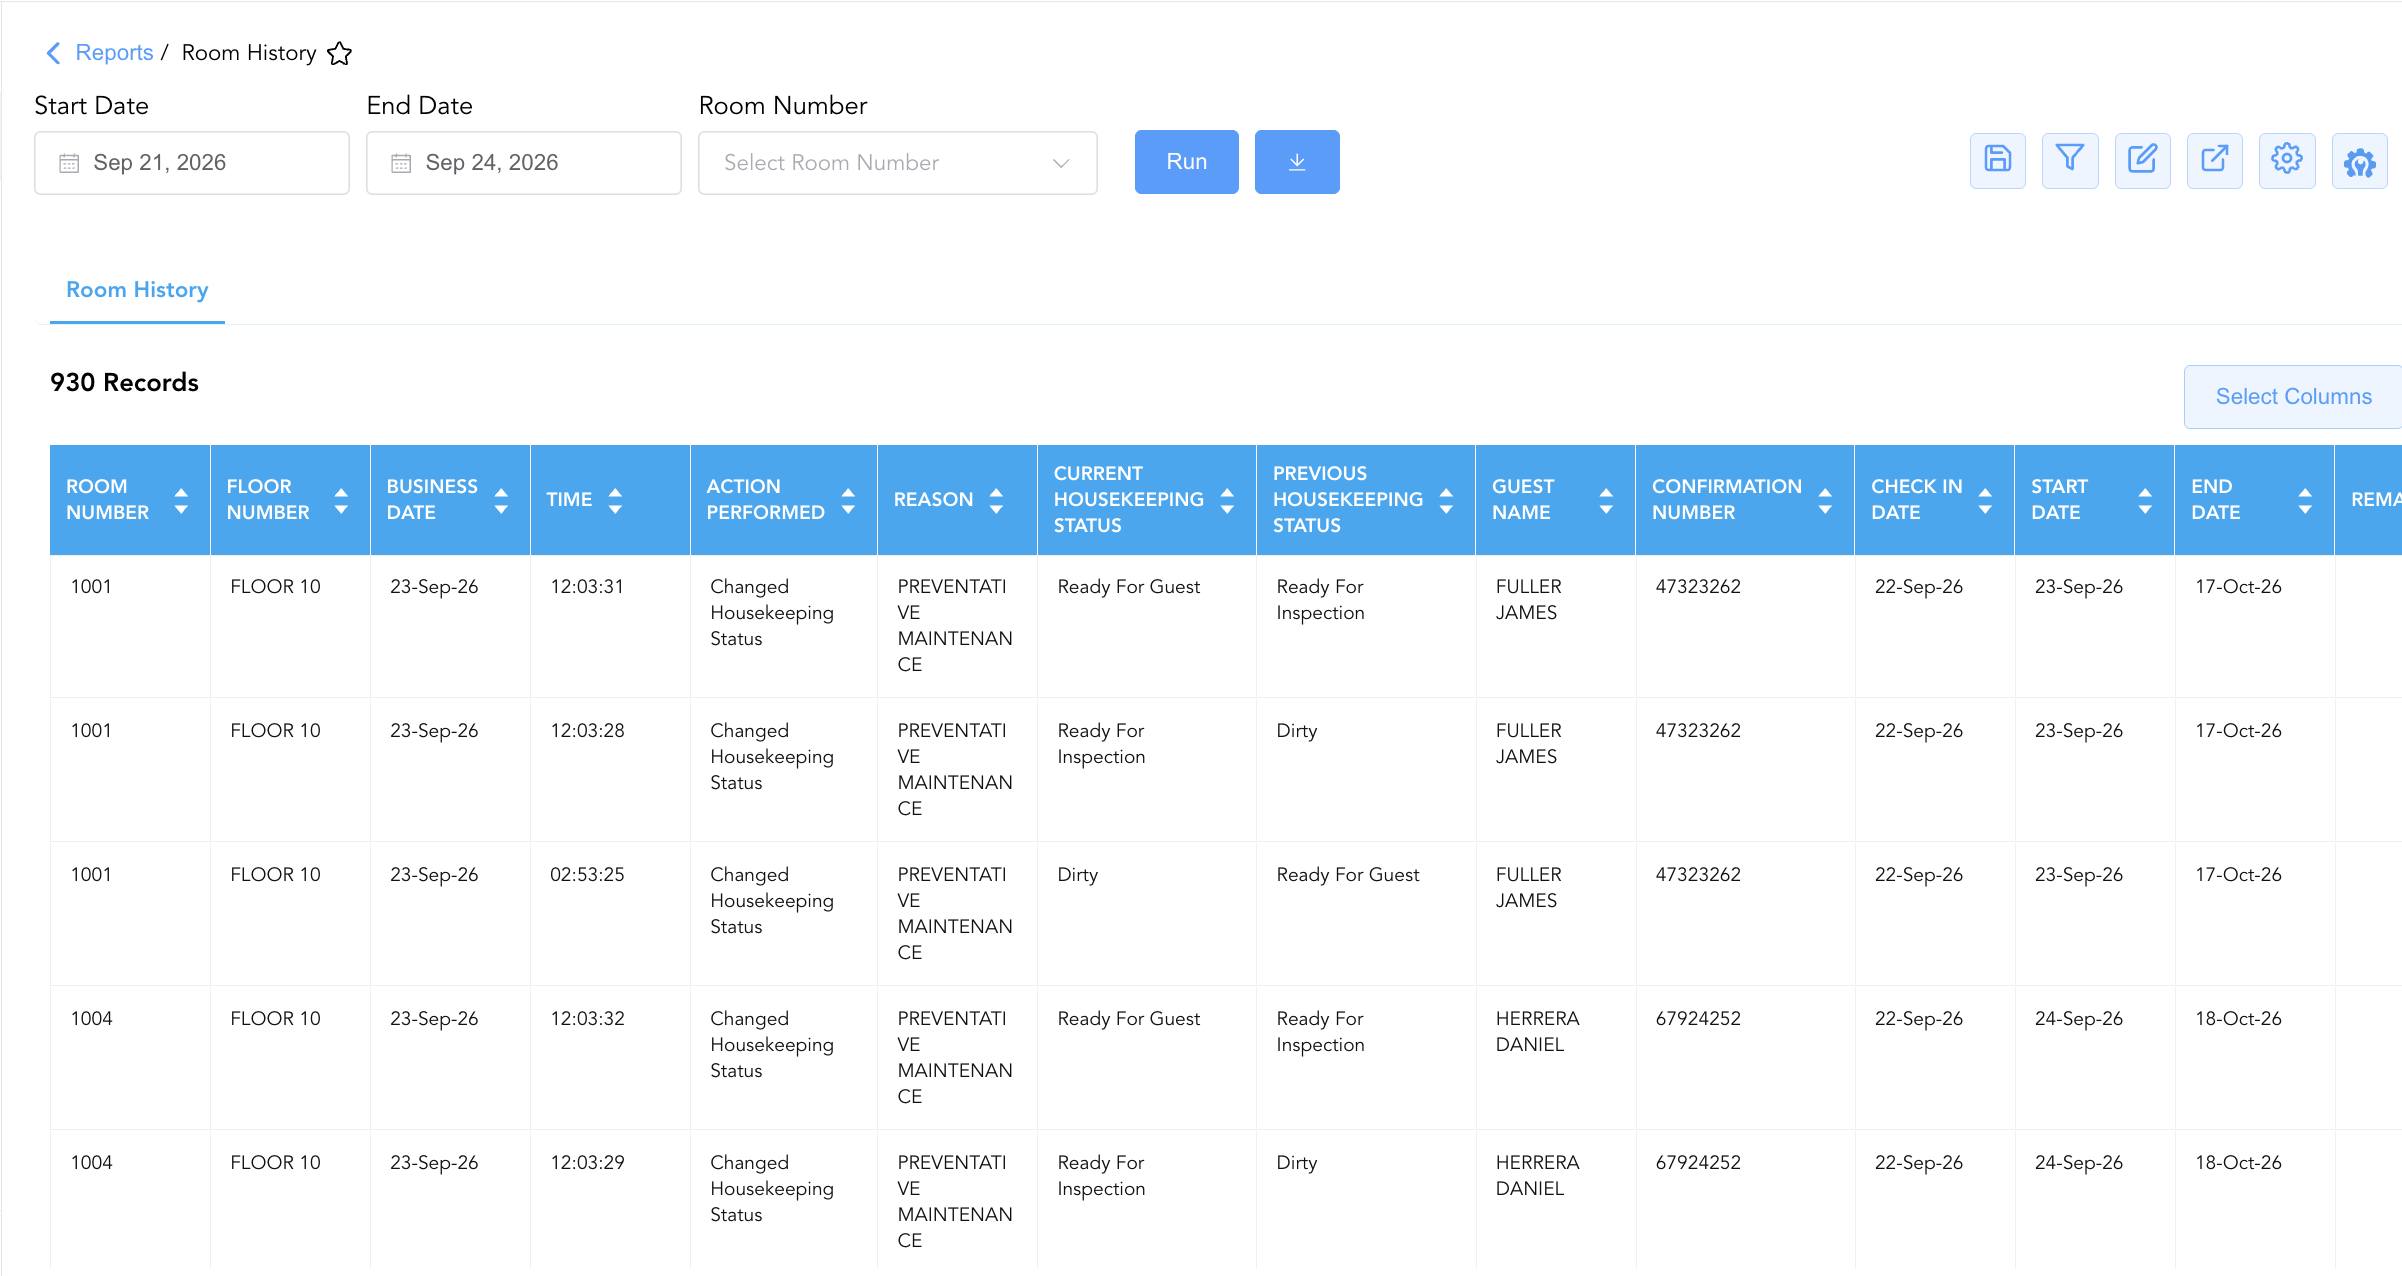Open the filter funnel icon
The height and width of the screenshot is (1276, 2402).
[x=2069, y=160]
